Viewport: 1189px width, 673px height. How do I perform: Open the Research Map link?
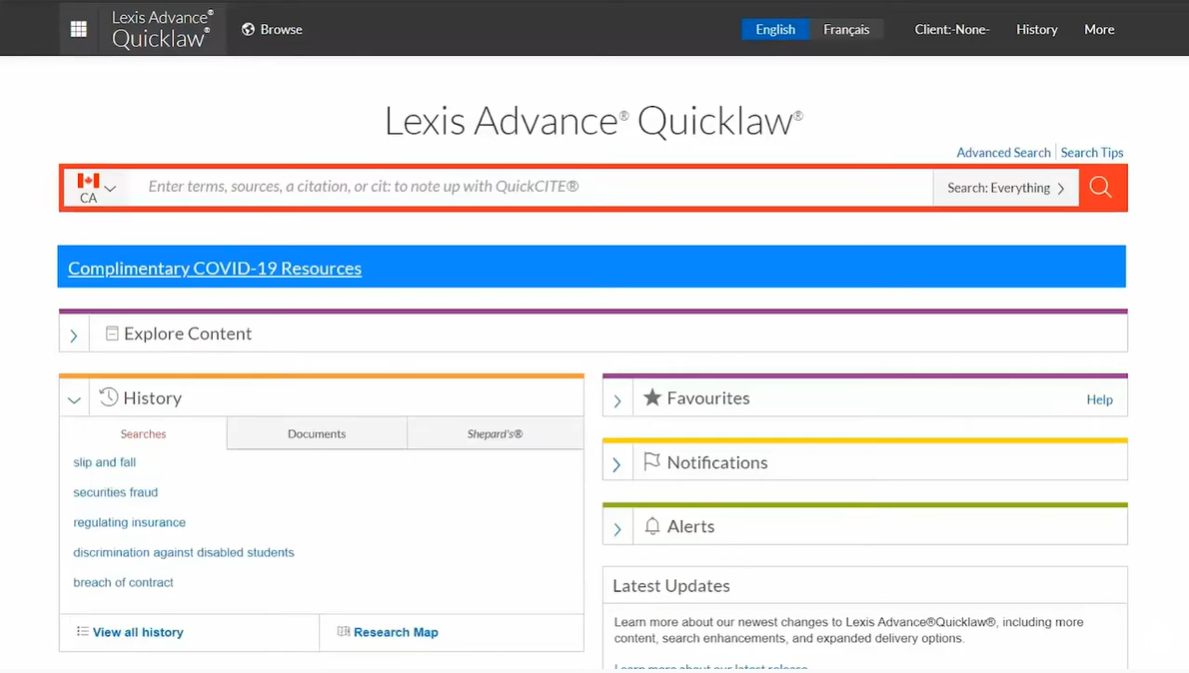pos(396,632)
